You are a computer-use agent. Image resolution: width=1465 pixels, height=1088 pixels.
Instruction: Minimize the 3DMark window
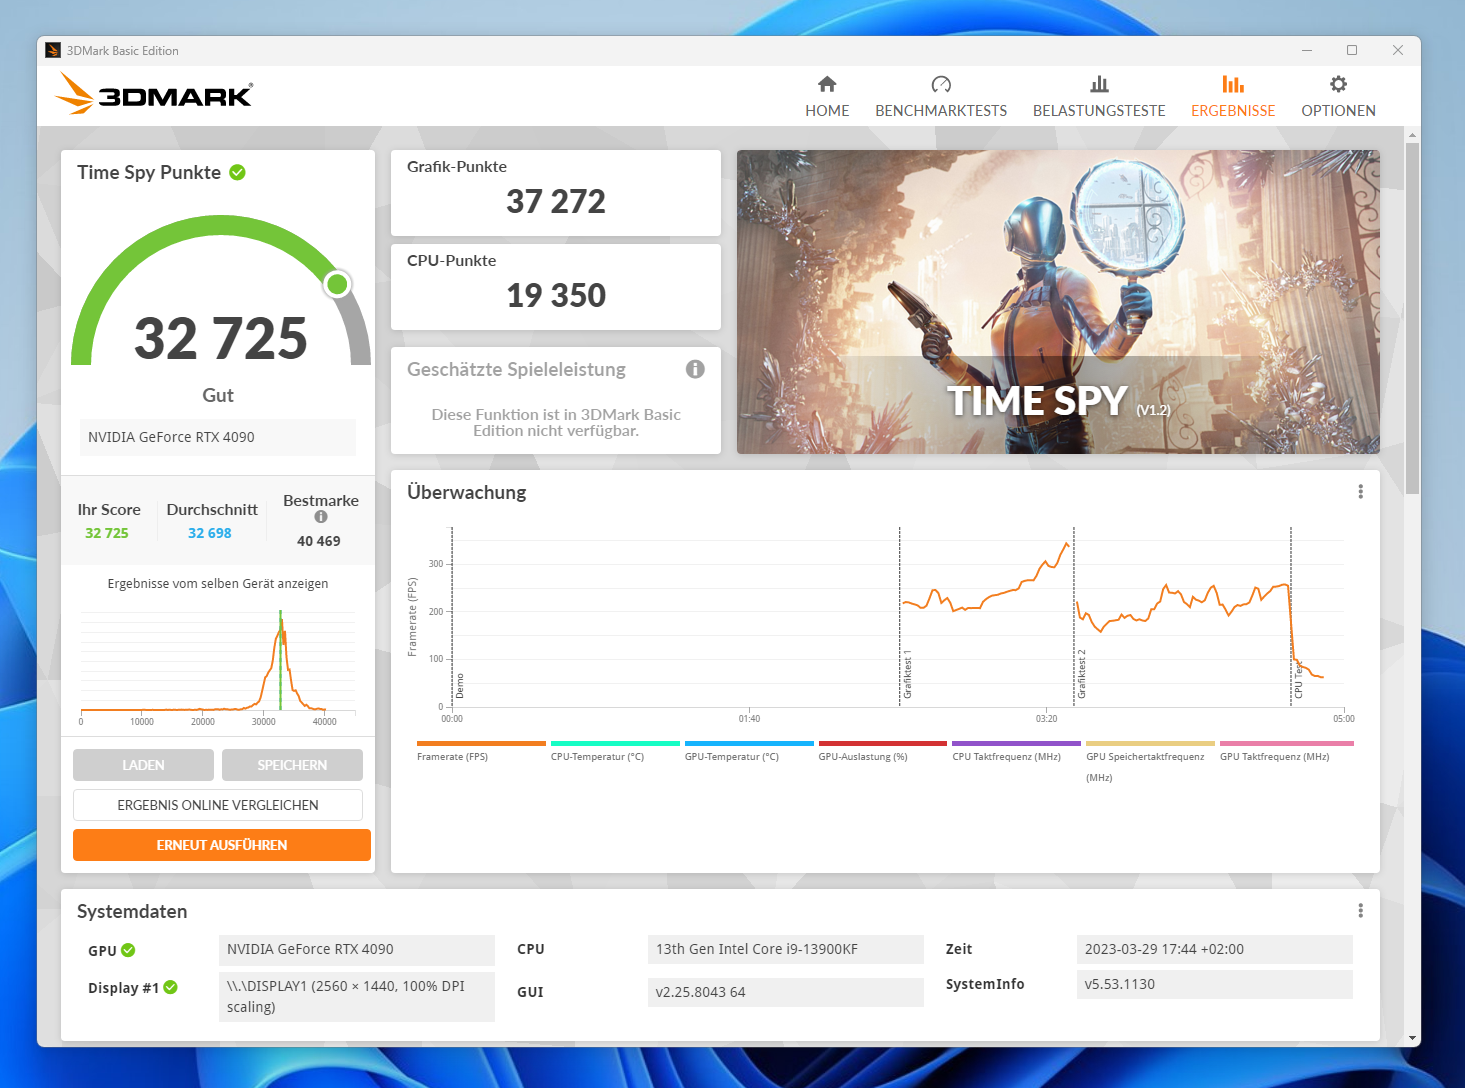1306,50
